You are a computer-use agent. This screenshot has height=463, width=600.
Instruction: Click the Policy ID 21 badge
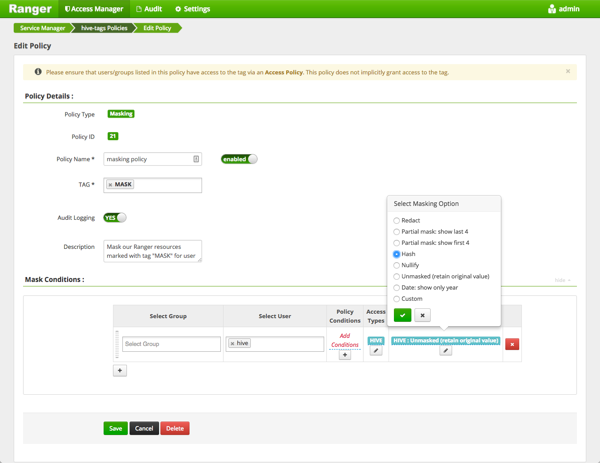point(112,136)
